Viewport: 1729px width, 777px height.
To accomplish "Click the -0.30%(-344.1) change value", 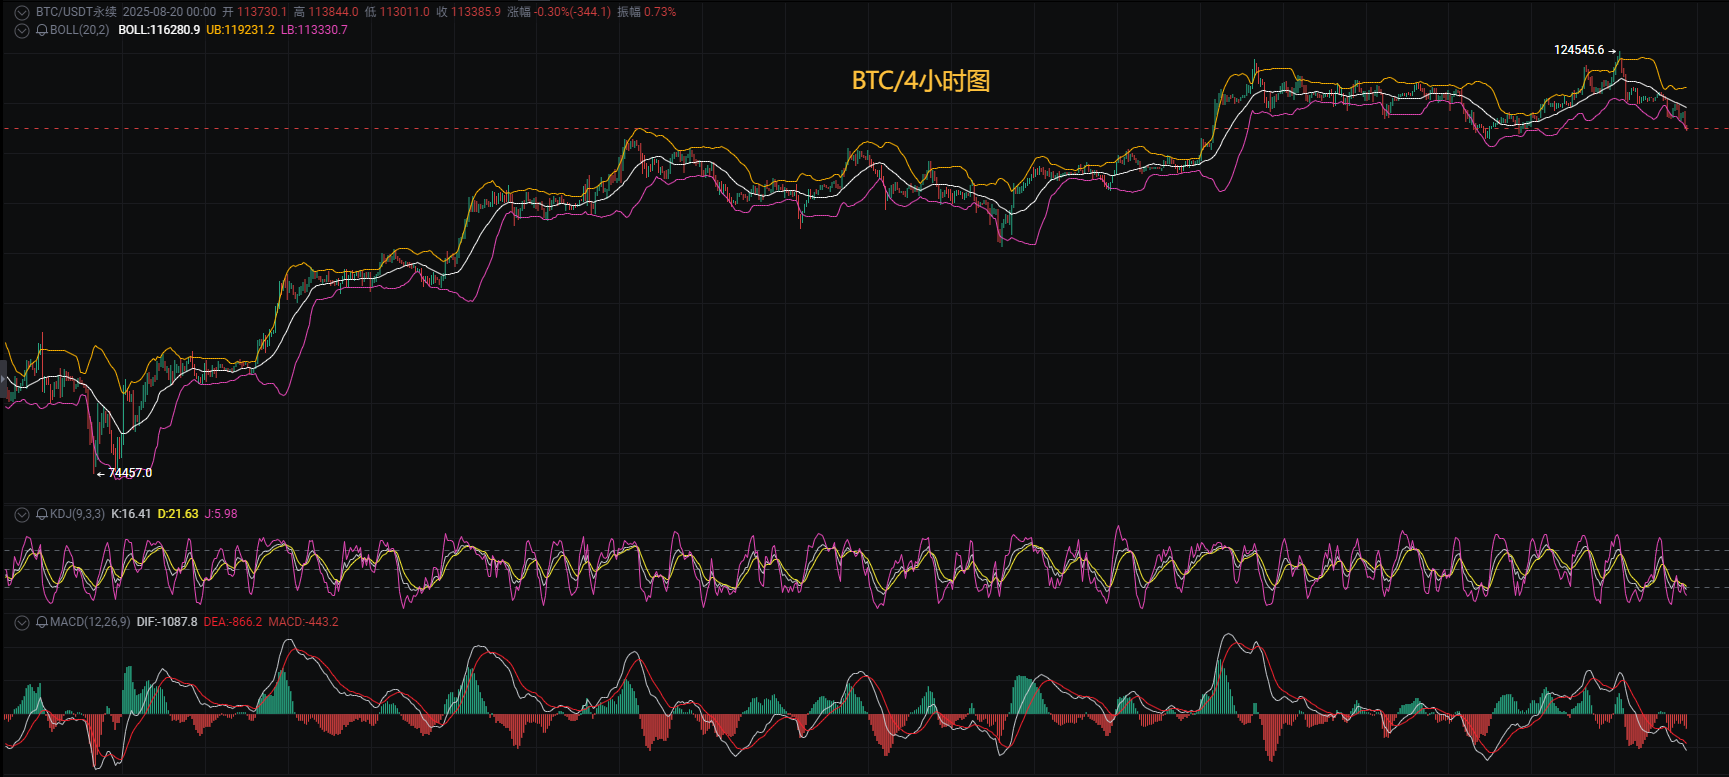I will click(572, 12).
